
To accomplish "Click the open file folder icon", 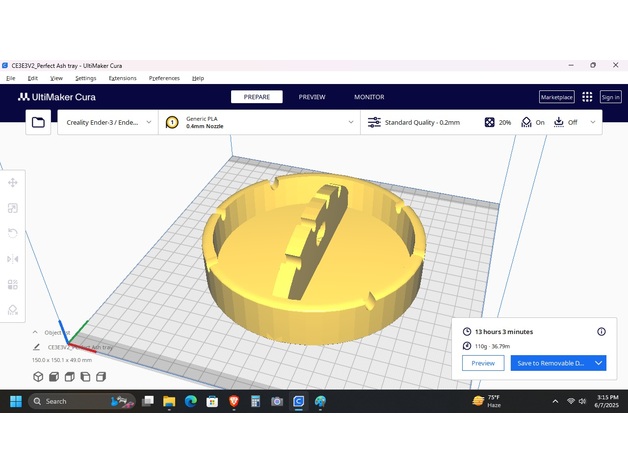I will [38, 122].
